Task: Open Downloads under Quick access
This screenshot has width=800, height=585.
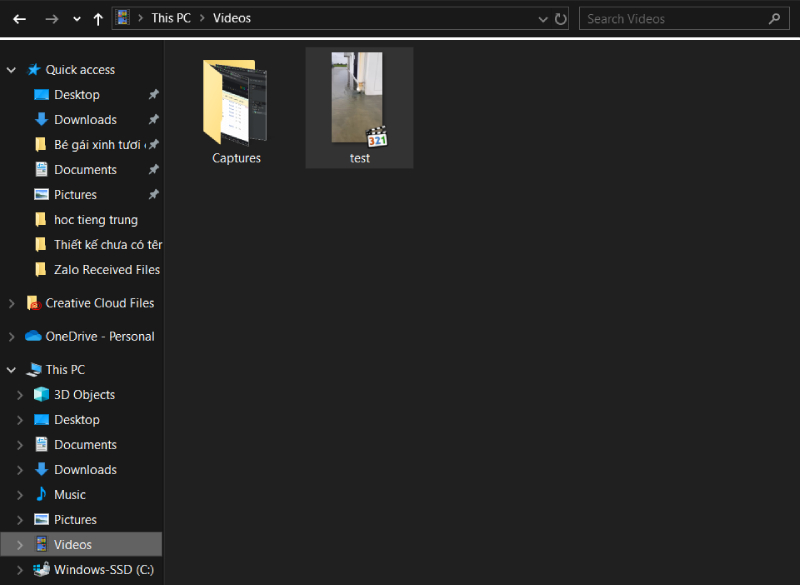Action: click(85, 120)
